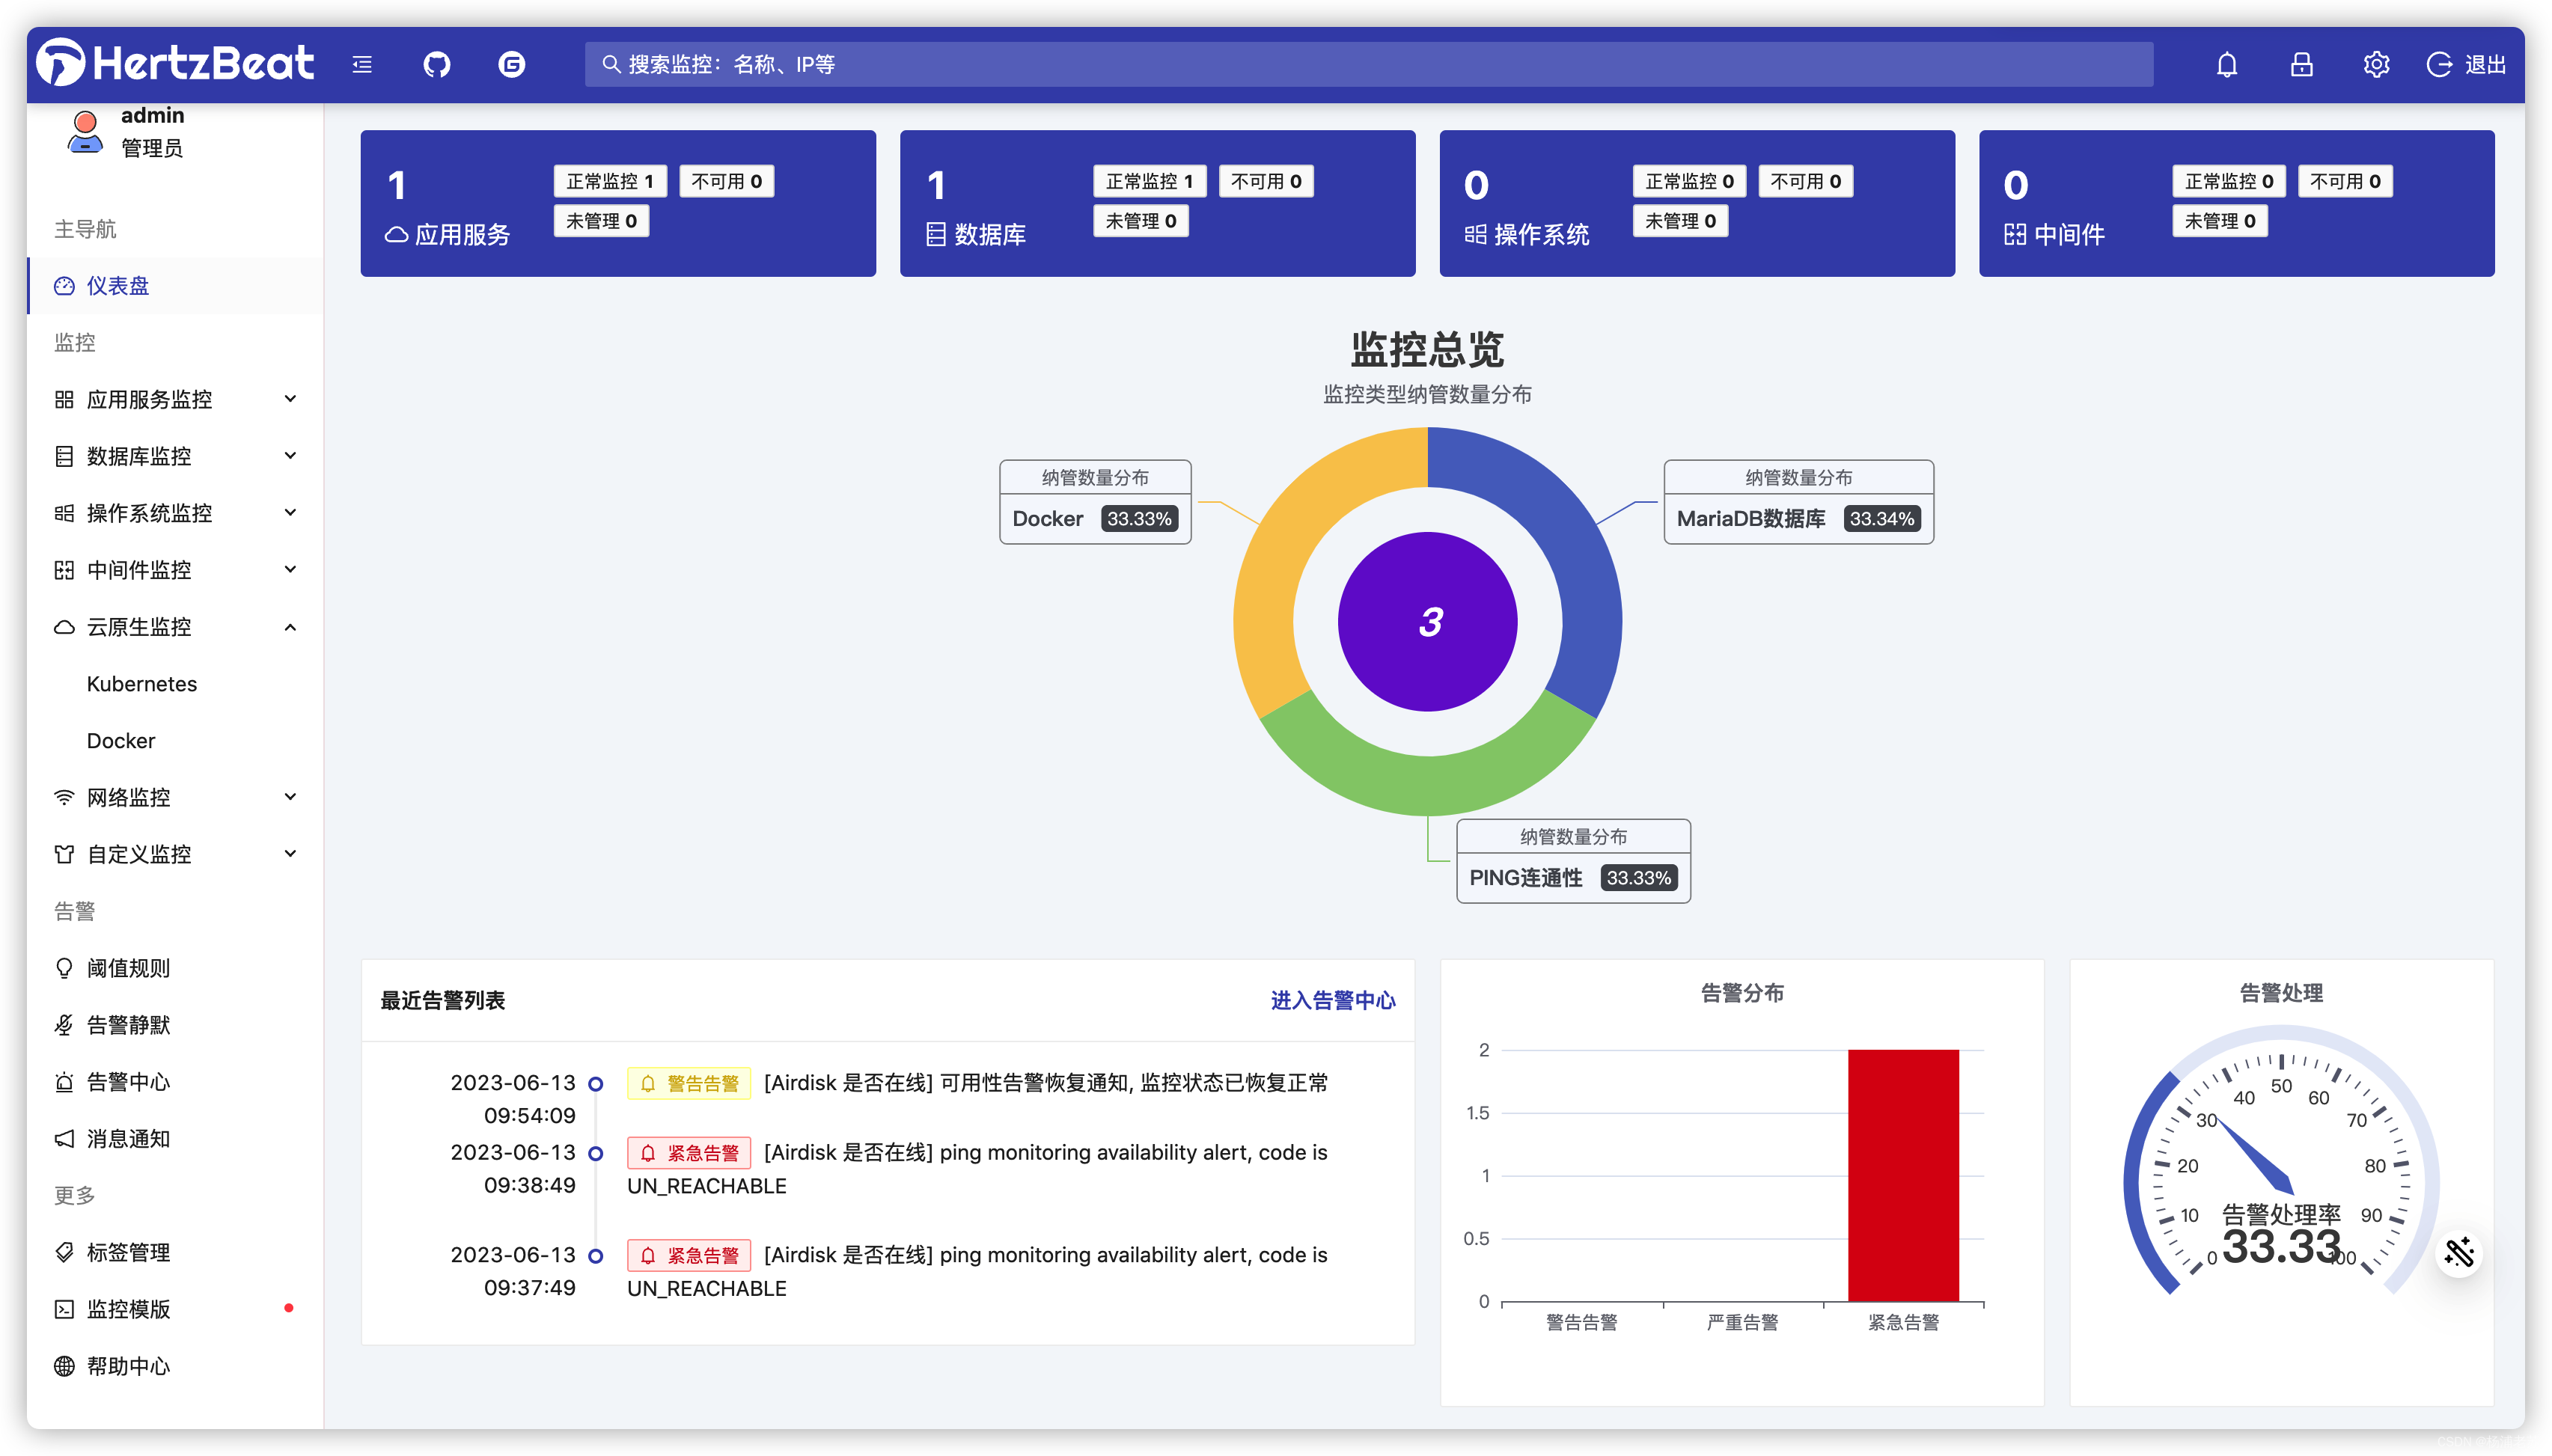Open notifications bell icon

2226,65
